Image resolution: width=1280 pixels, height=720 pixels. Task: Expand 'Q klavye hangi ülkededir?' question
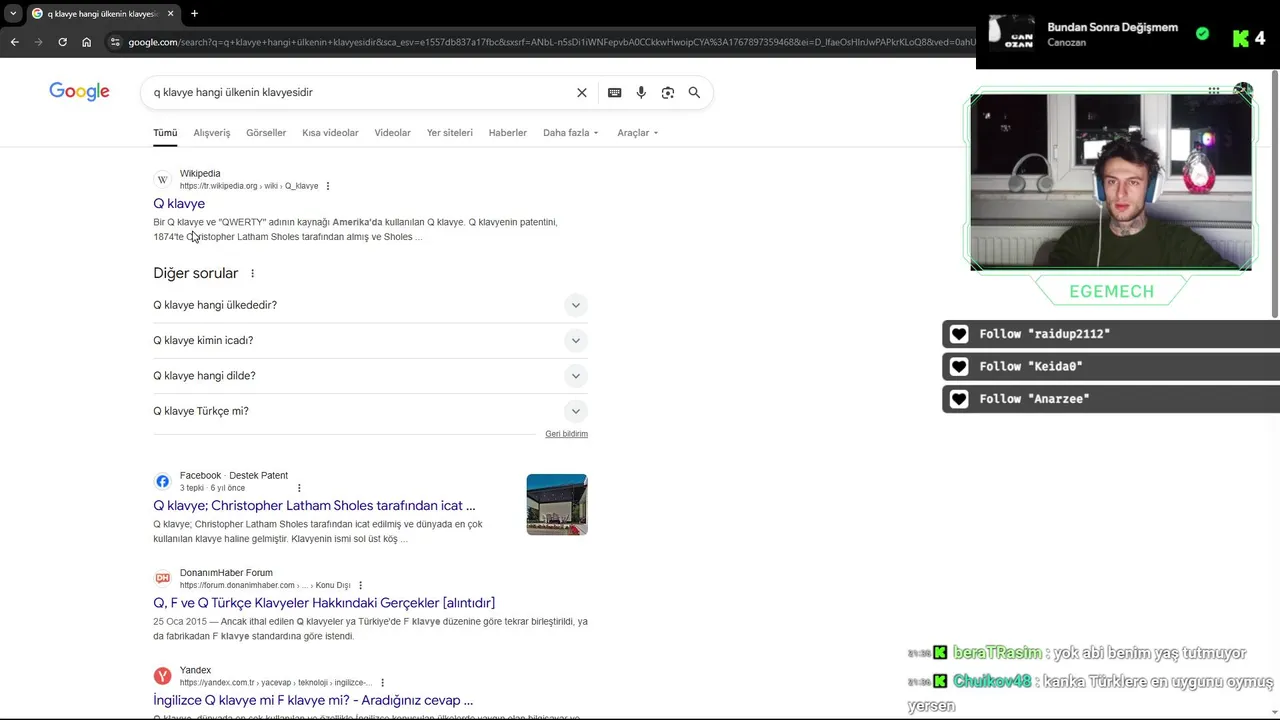tap(370, 305)
